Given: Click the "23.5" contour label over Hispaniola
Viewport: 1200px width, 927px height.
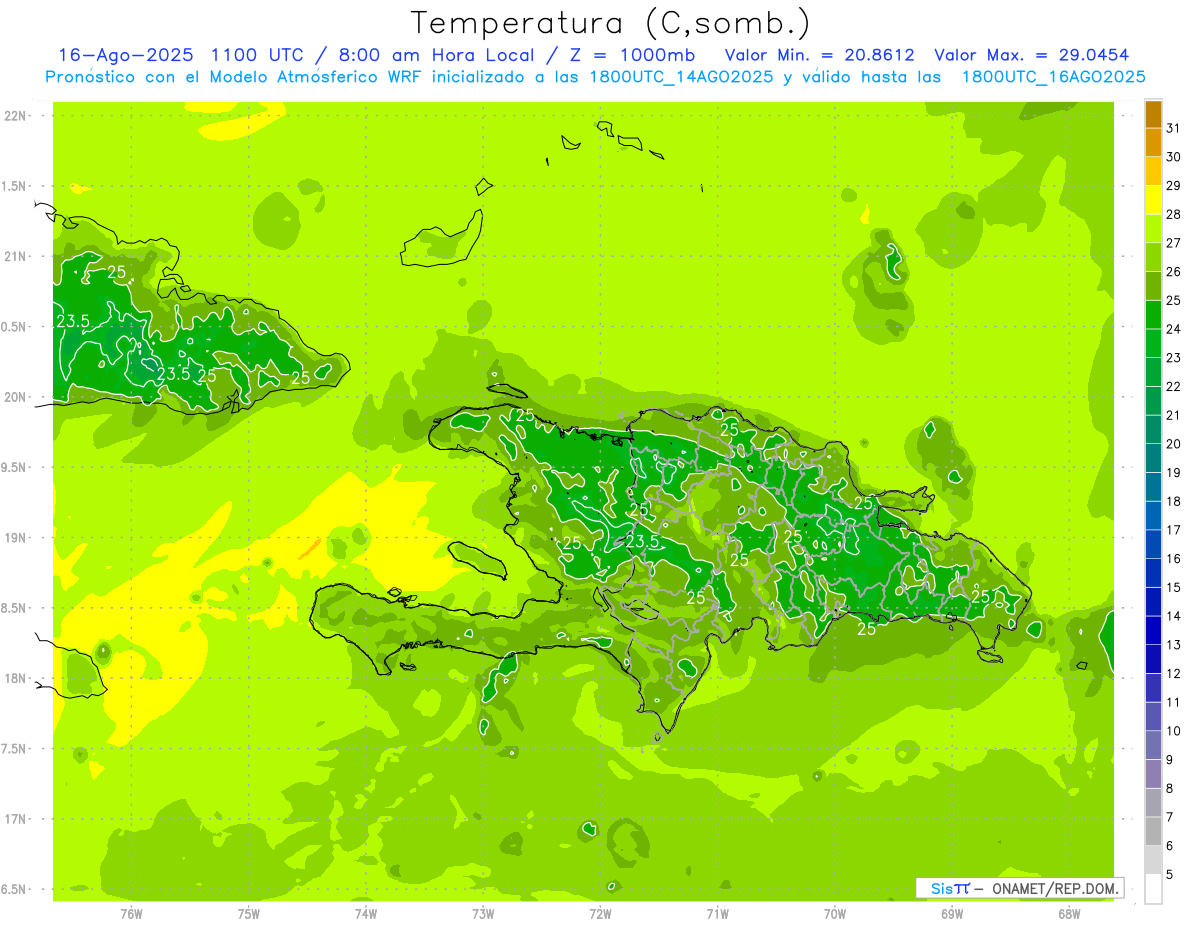Looking at the screenshot, I should tap(641, 541).
